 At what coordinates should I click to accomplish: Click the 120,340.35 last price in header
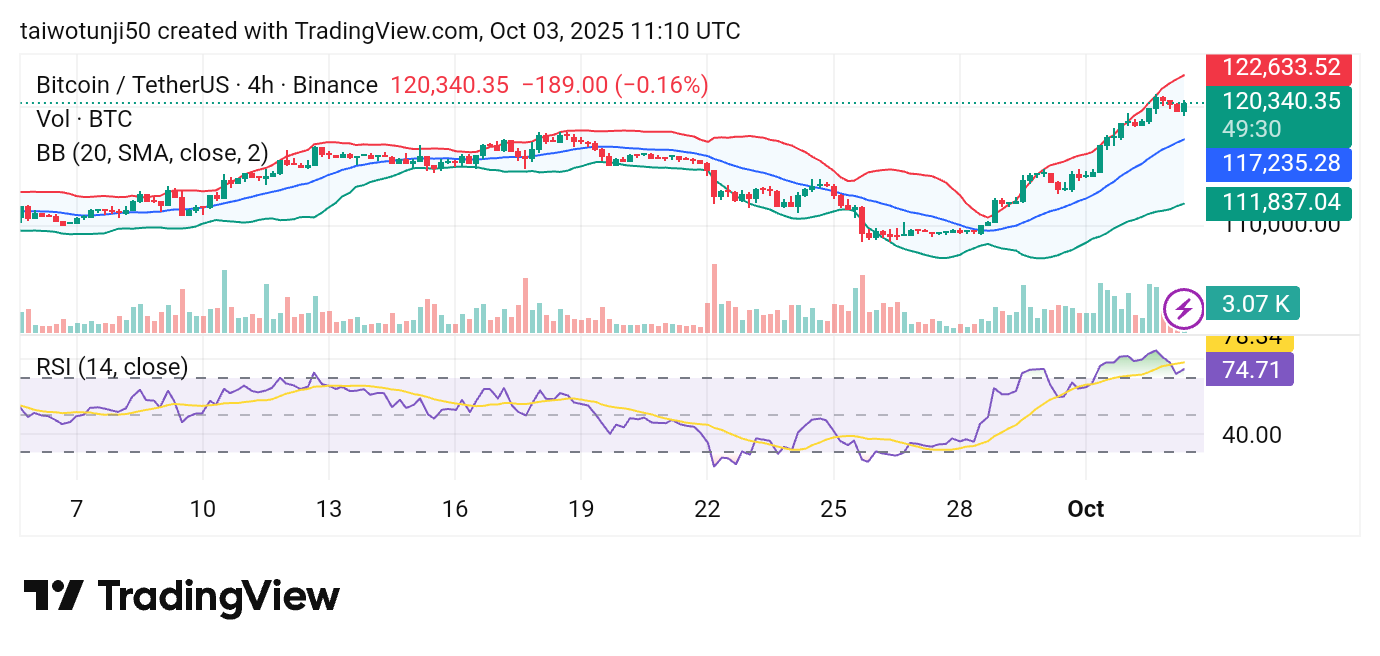[x=449, y=85]
